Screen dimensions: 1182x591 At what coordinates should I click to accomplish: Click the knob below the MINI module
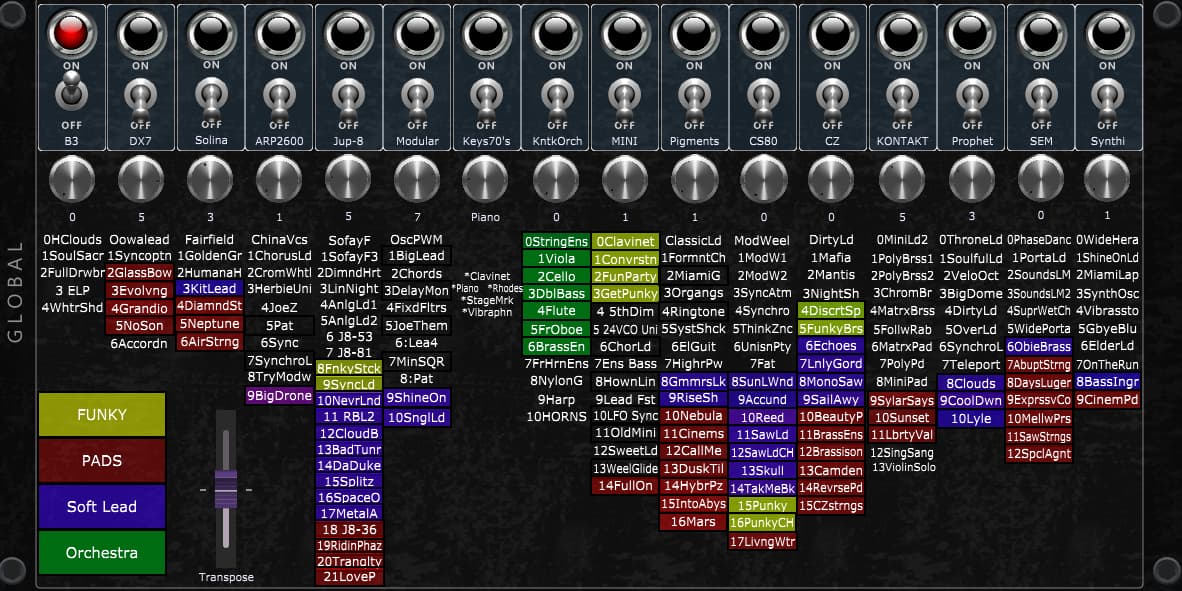[625, 179]
